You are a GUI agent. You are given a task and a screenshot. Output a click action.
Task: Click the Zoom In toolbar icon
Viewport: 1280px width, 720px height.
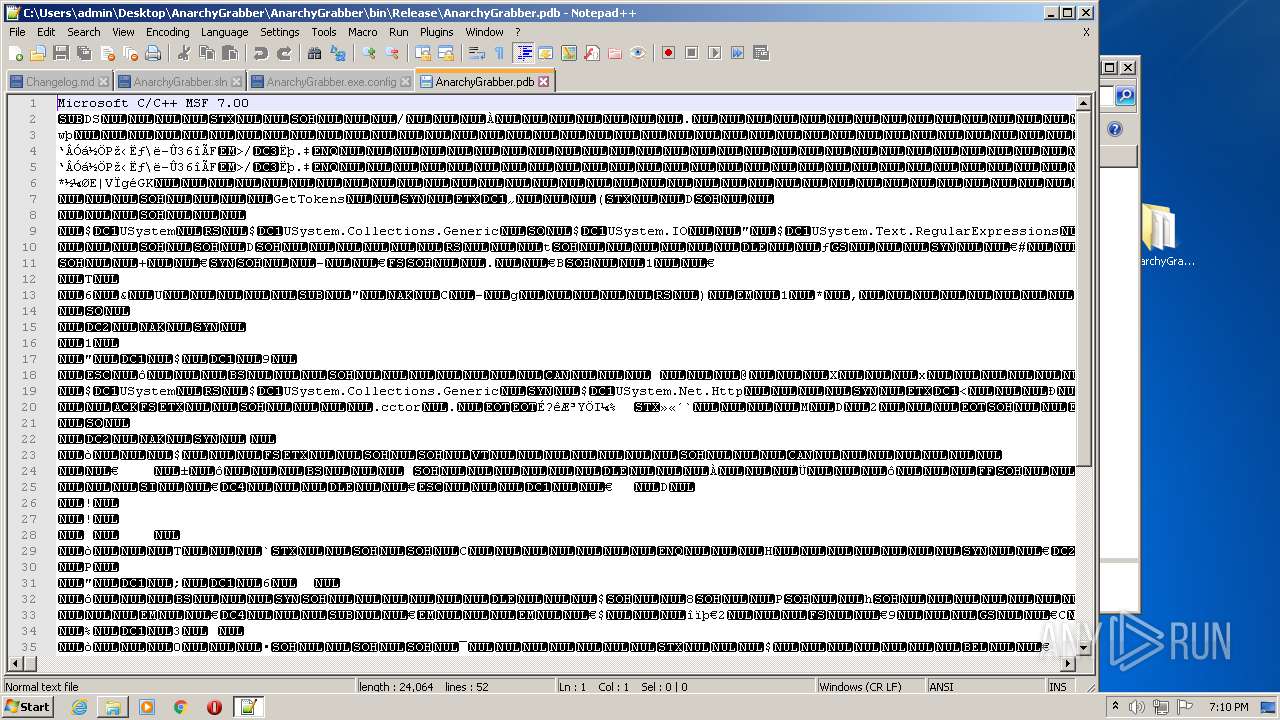(369, 53)
